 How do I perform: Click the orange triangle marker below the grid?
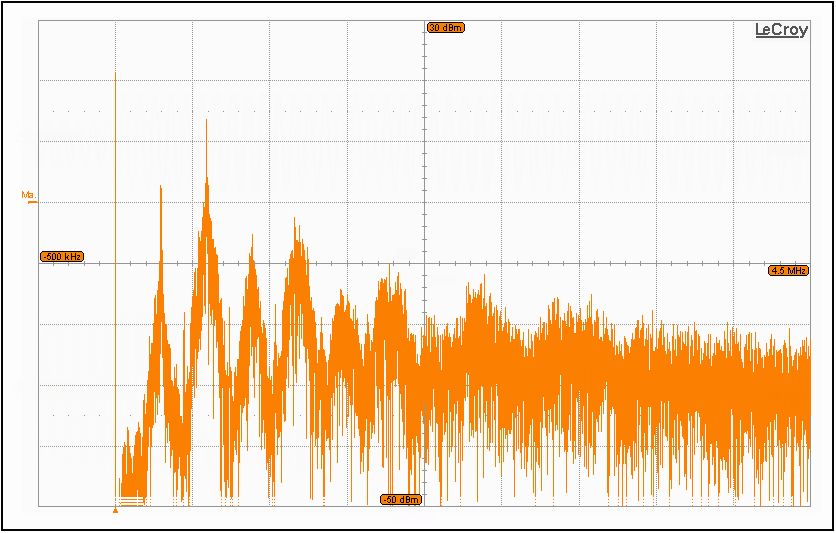coord(115,510)
